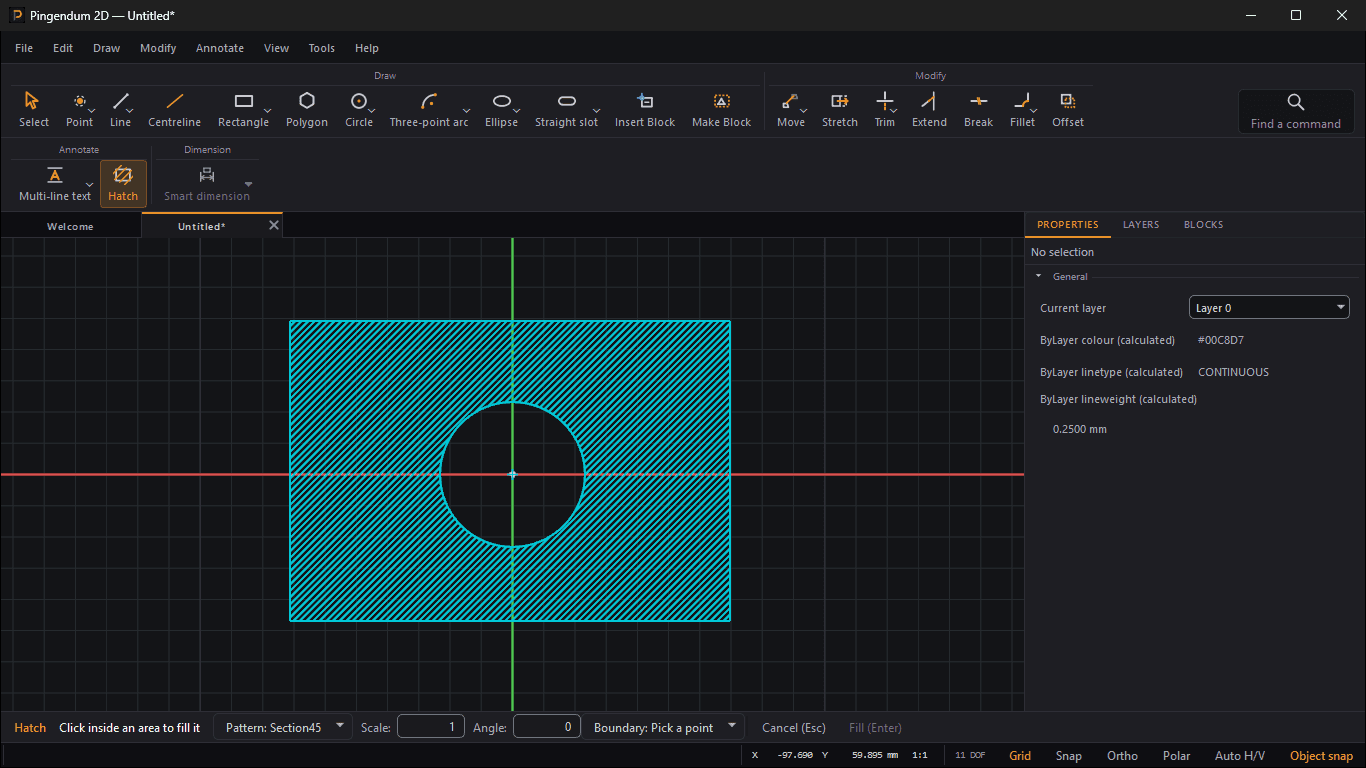Enable Polar tracking
Image resolution: width=1366 pixels, height=768 pixels.
[1176, 756]
